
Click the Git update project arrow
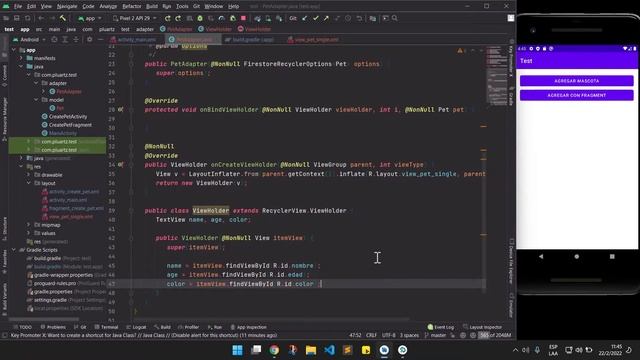[304, 18]
